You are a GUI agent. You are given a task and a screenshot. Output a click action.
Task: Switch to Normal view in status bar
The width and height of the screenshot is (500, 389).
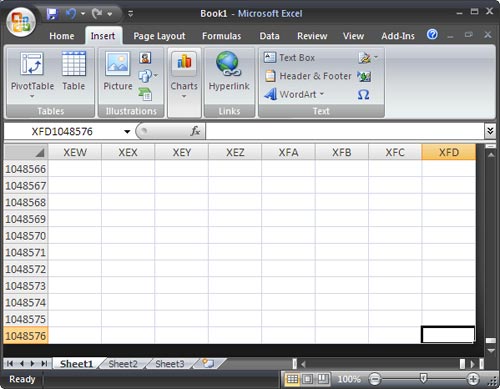(x=292, y=379)
